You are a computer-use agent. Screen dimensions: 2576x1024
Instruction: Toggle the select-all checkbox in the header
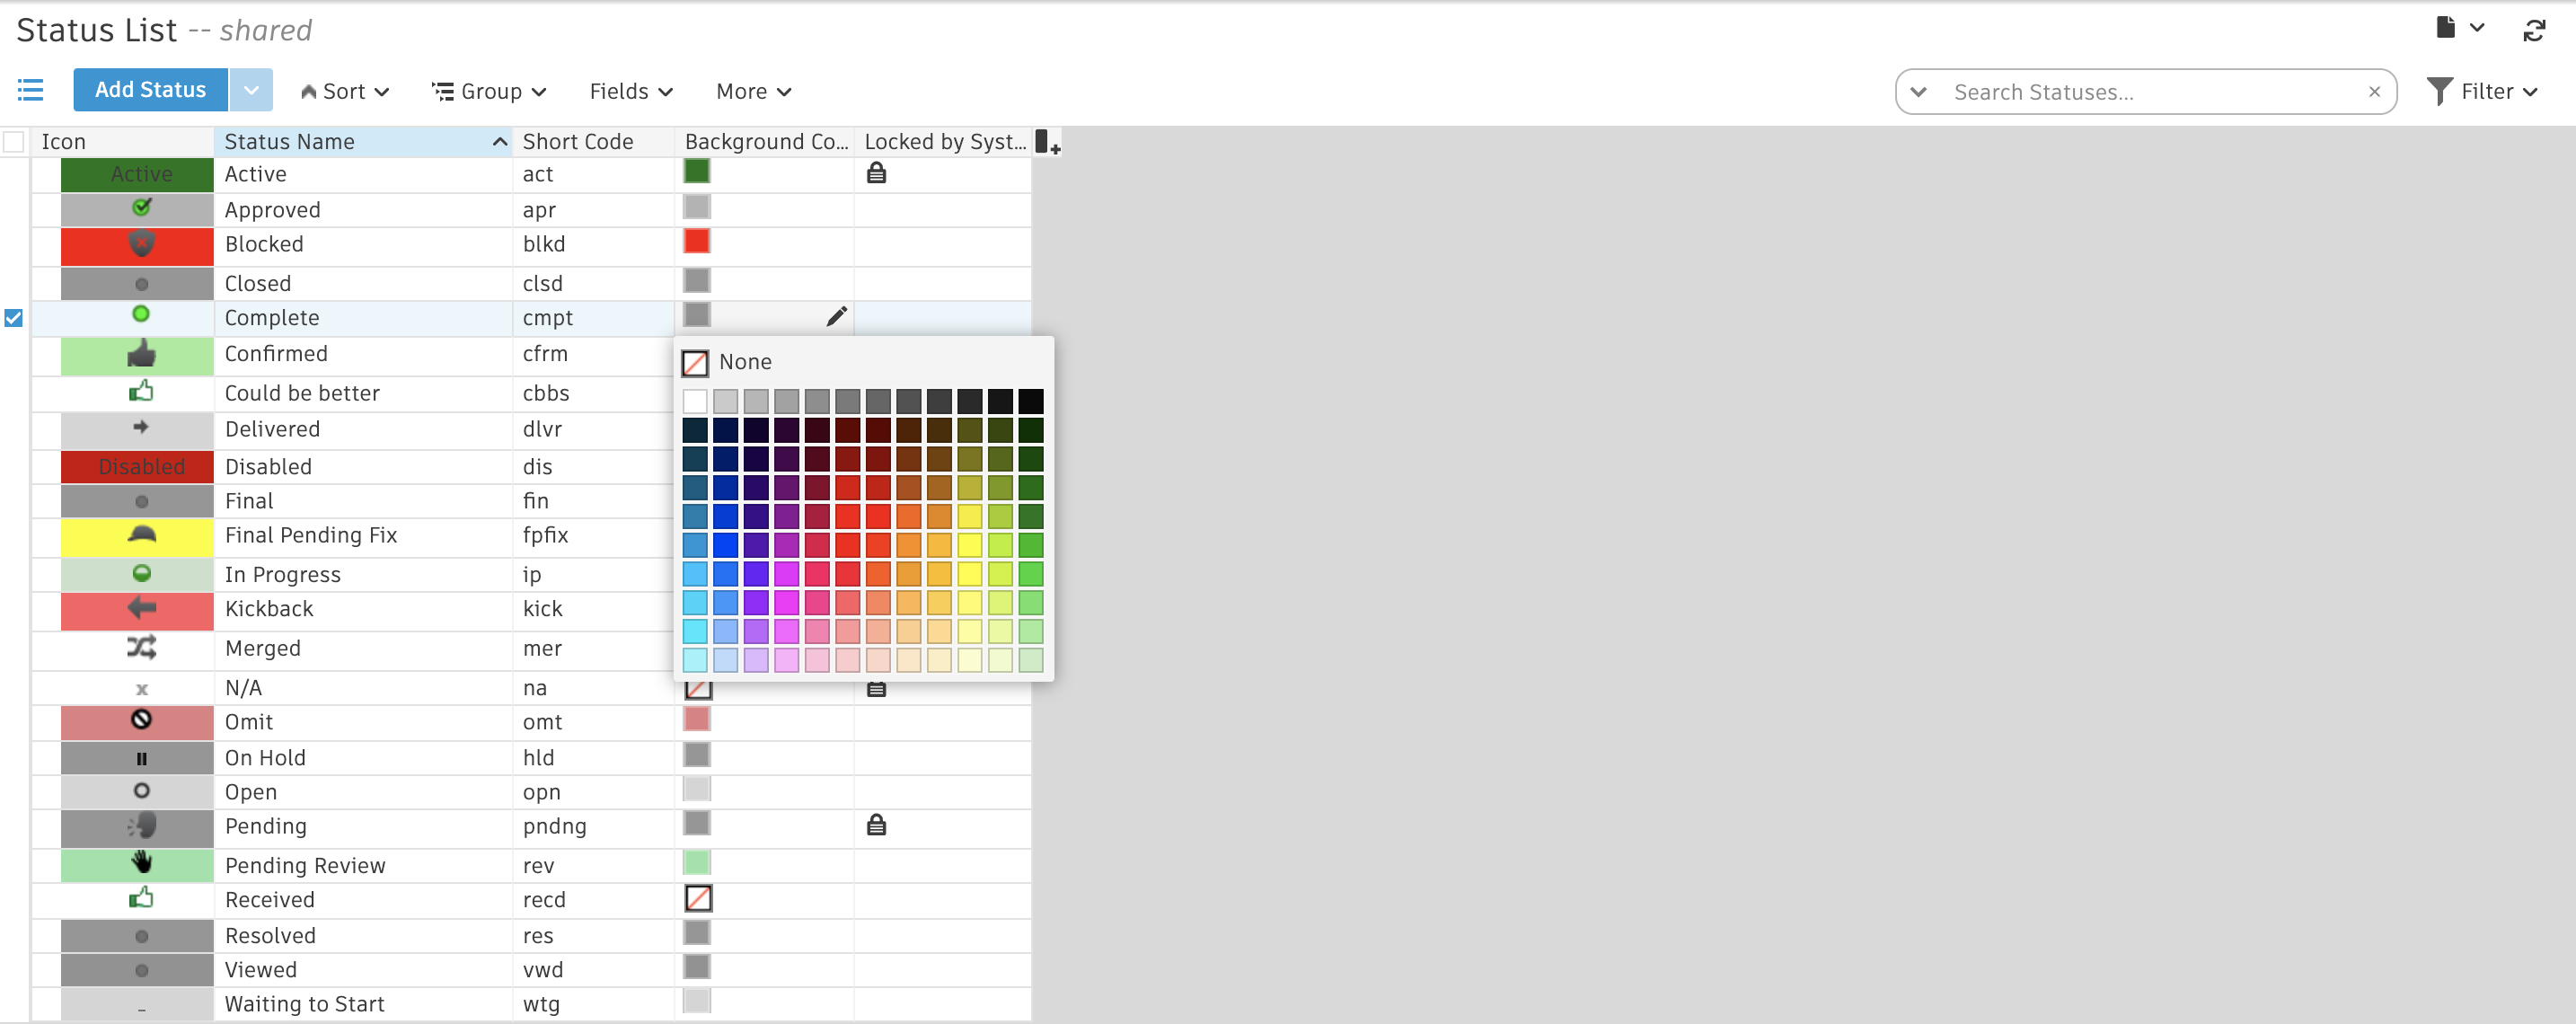(x=13, y=141)
